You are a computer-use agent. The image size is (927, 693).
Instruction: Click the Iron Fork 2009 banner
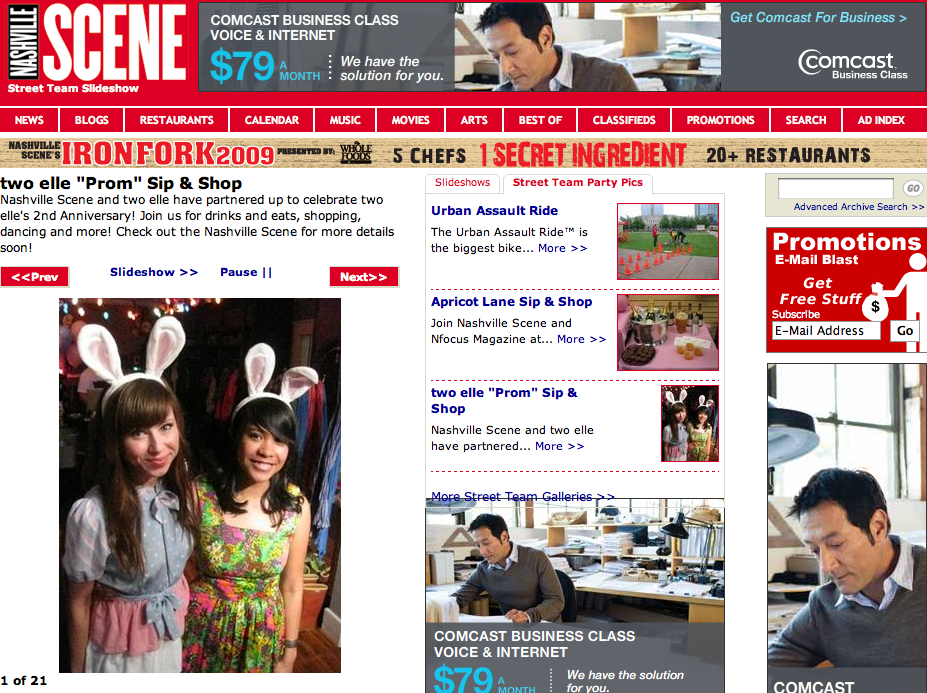pyautogui.click(x=464, y=154)
